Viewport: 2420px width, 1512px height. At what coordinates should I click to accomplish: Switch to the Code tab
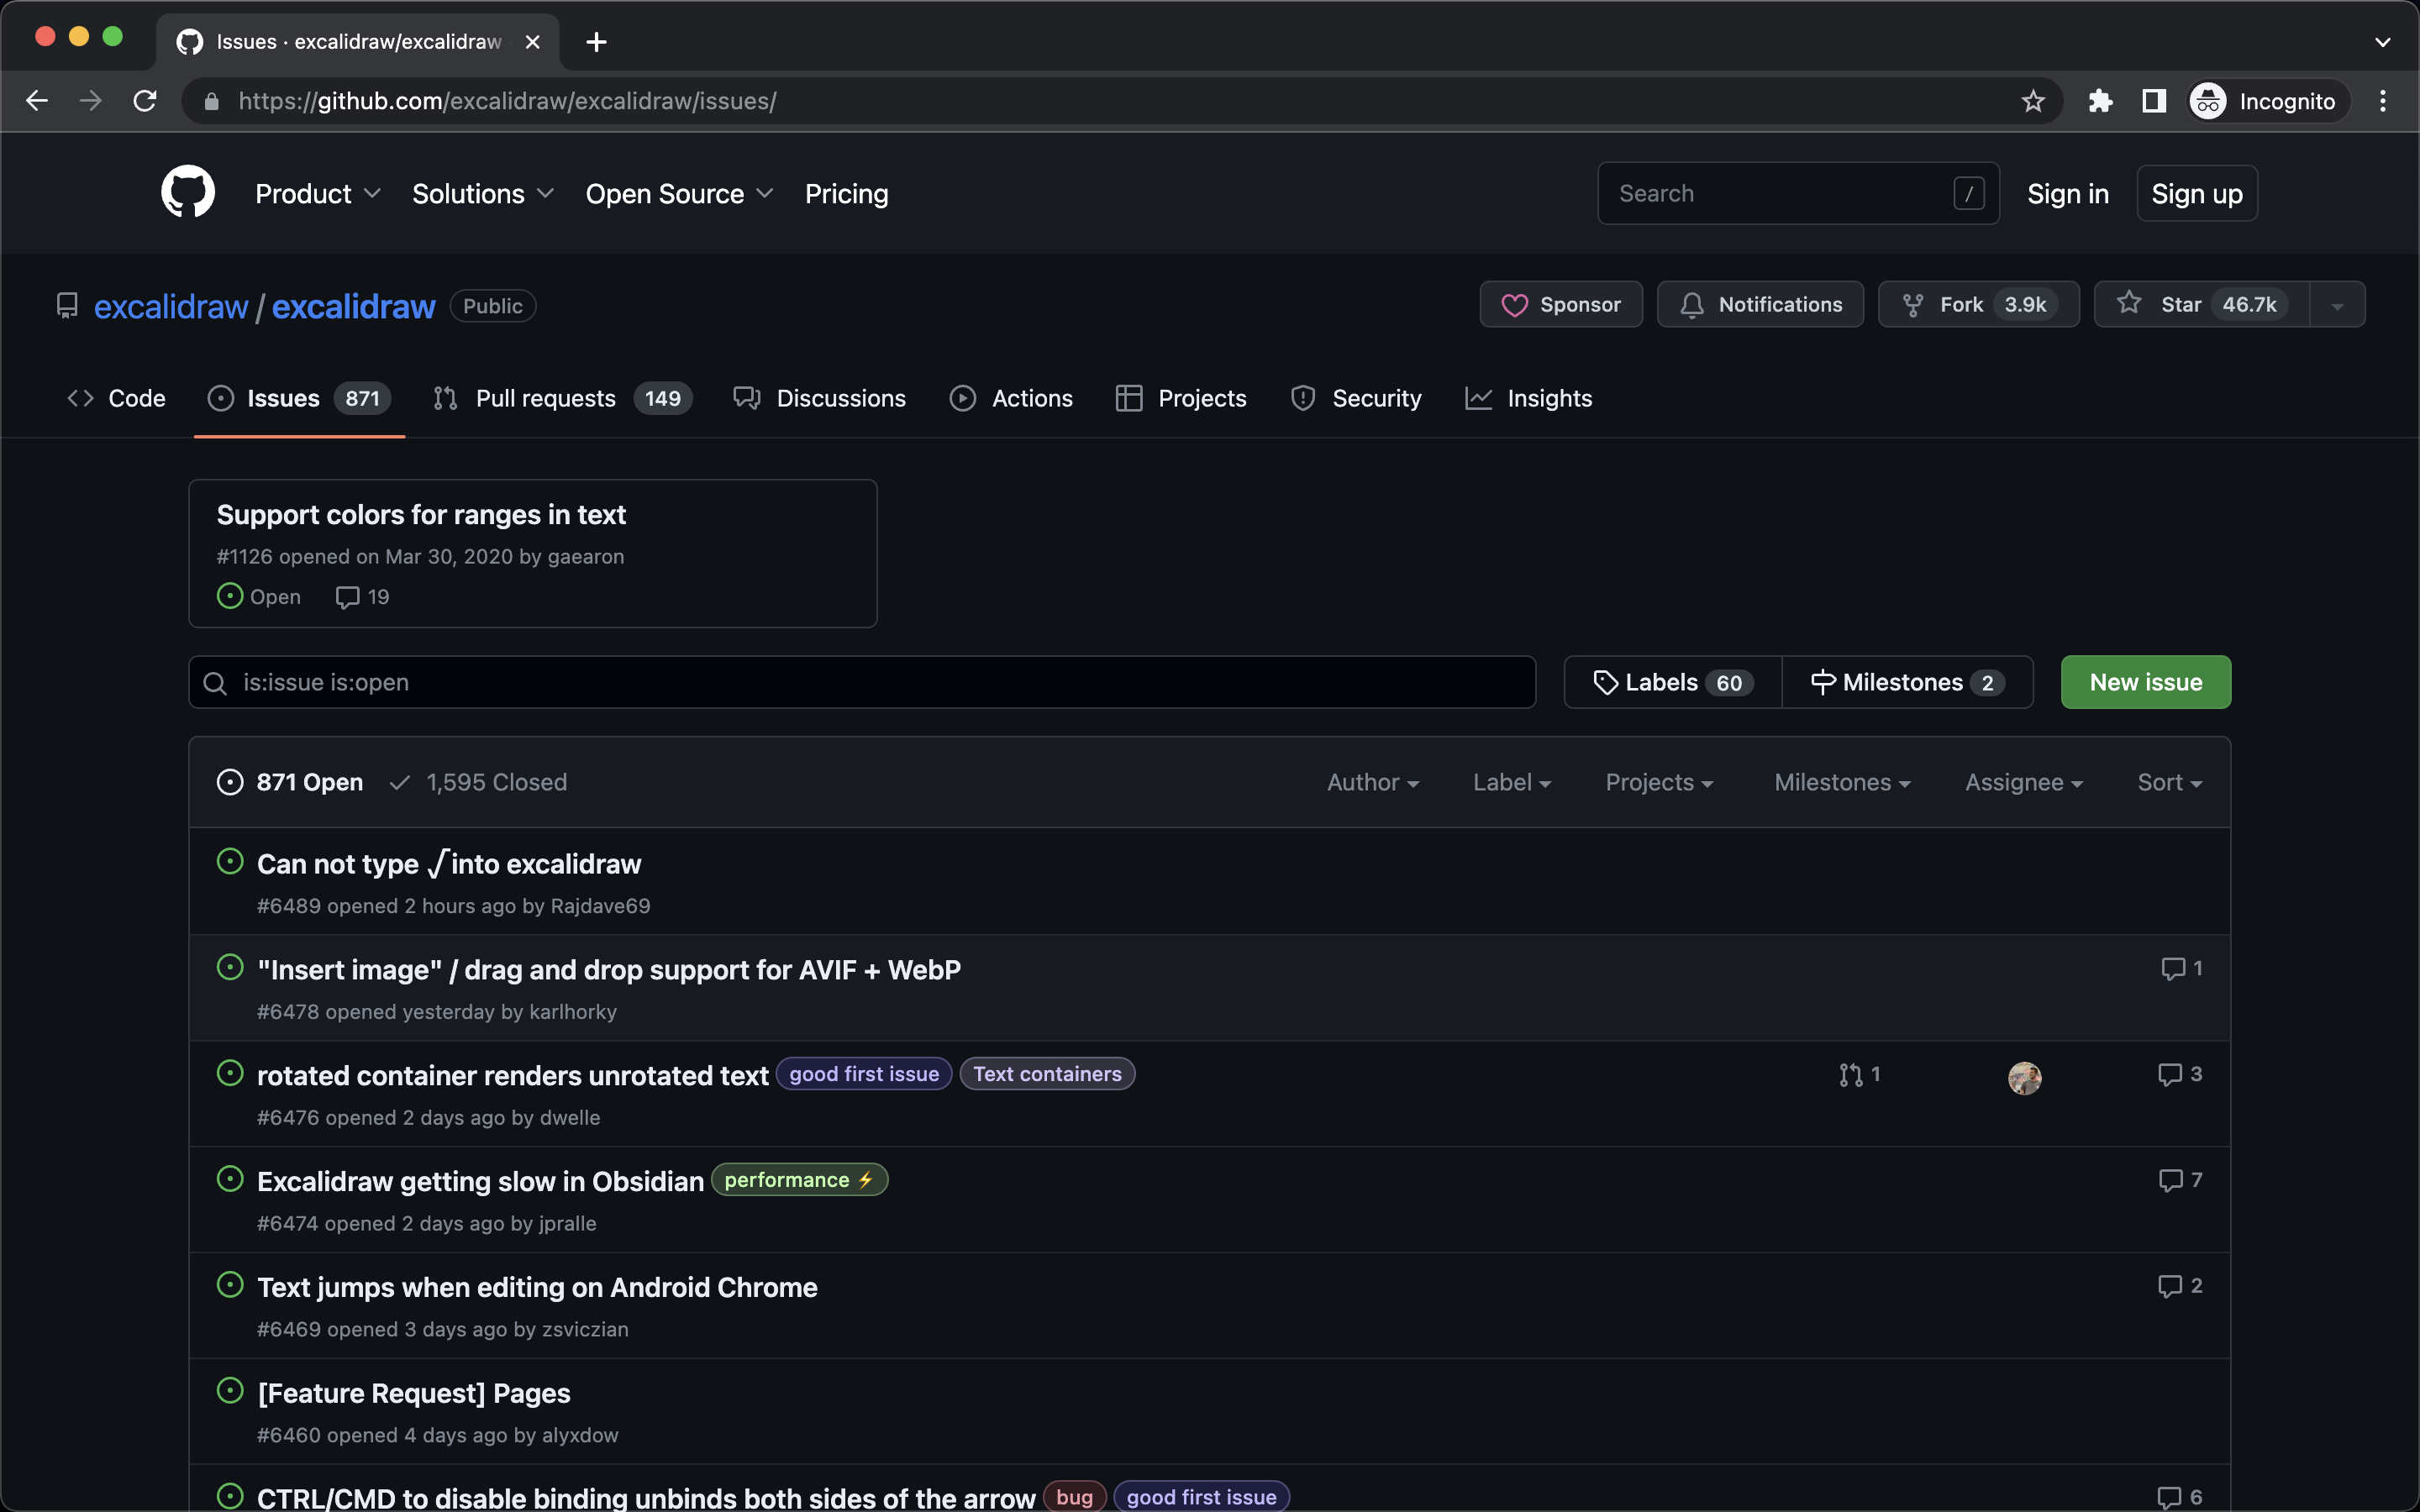point(116,398)
